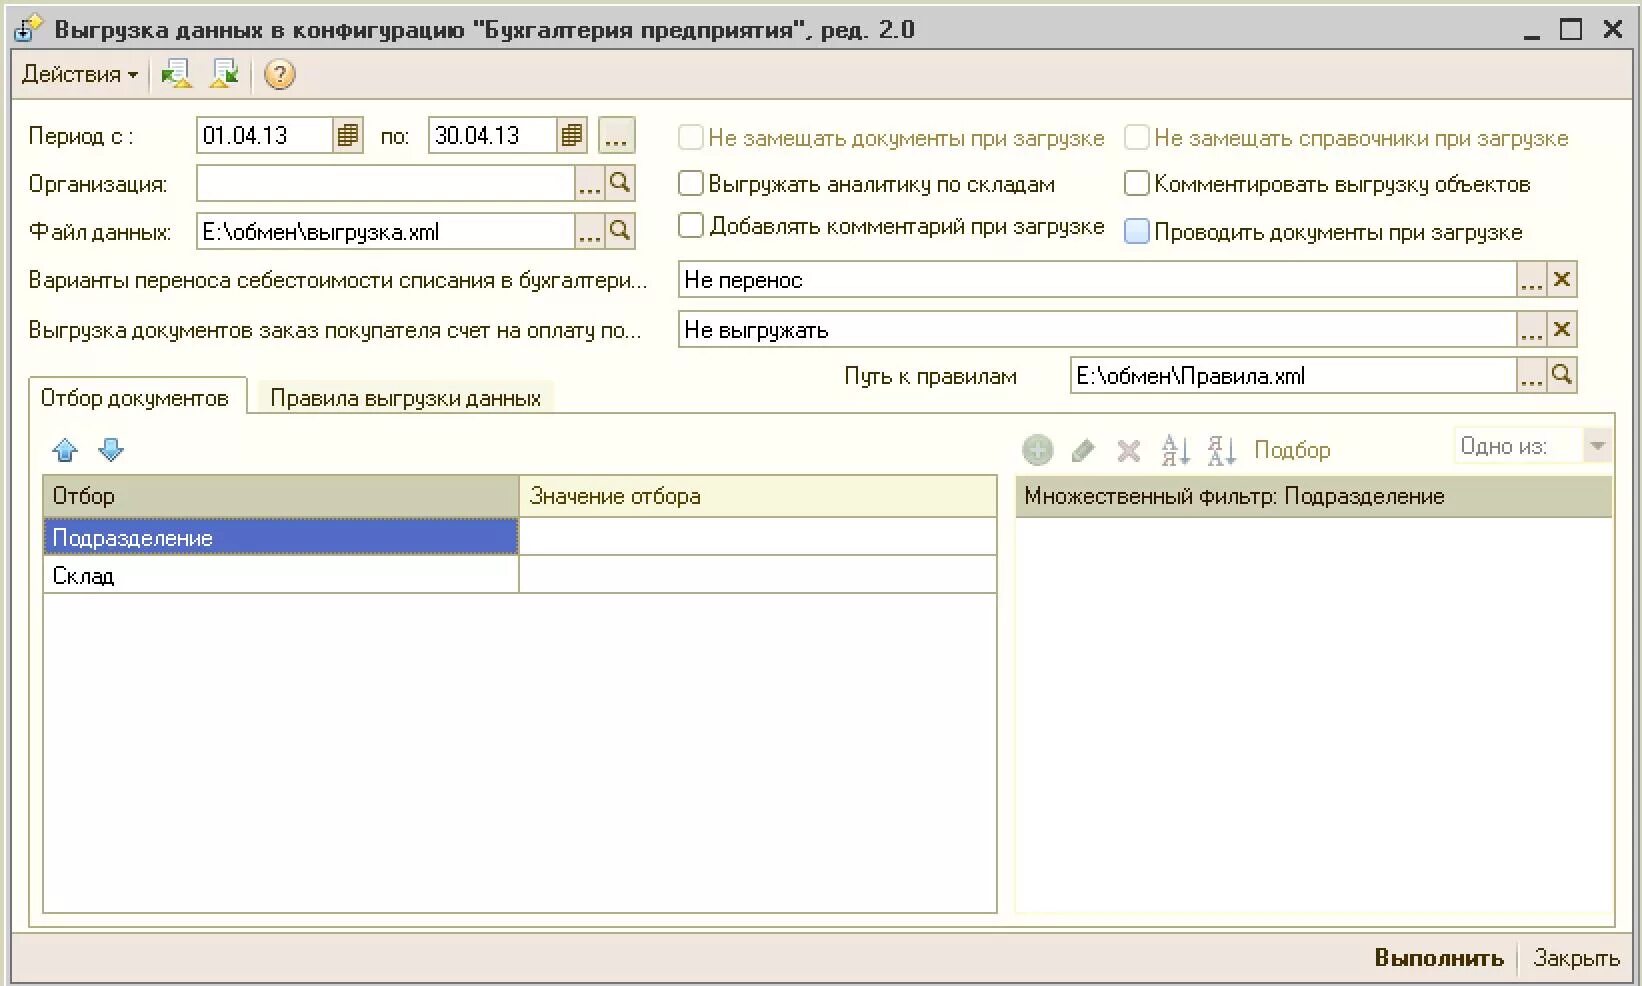This screenshot has height=986, width=1642.
Task: Toggle Не замещать справочники при загрузке checkbox
Action: click(x=1137, y=137)
